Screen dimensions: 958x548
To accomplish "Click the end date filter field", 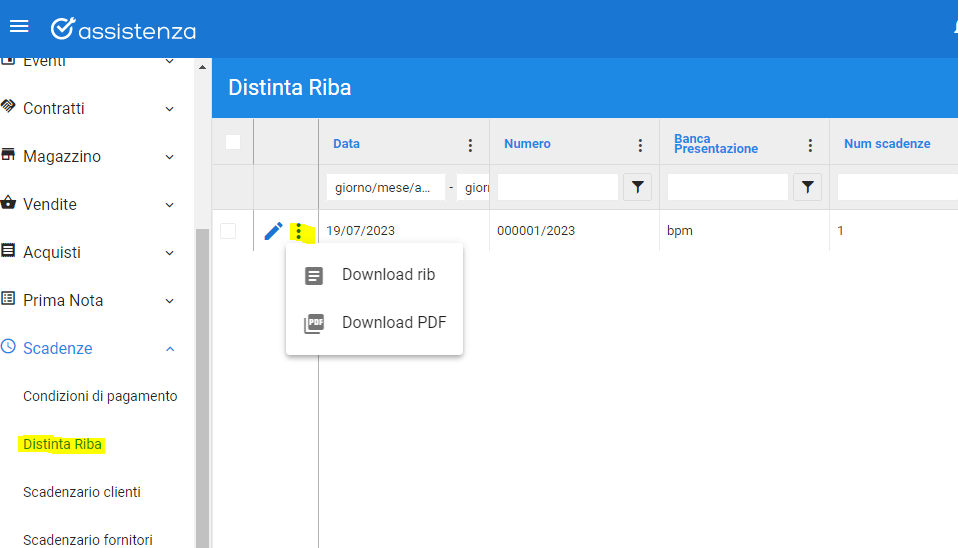I will click(x=474, y=188).
